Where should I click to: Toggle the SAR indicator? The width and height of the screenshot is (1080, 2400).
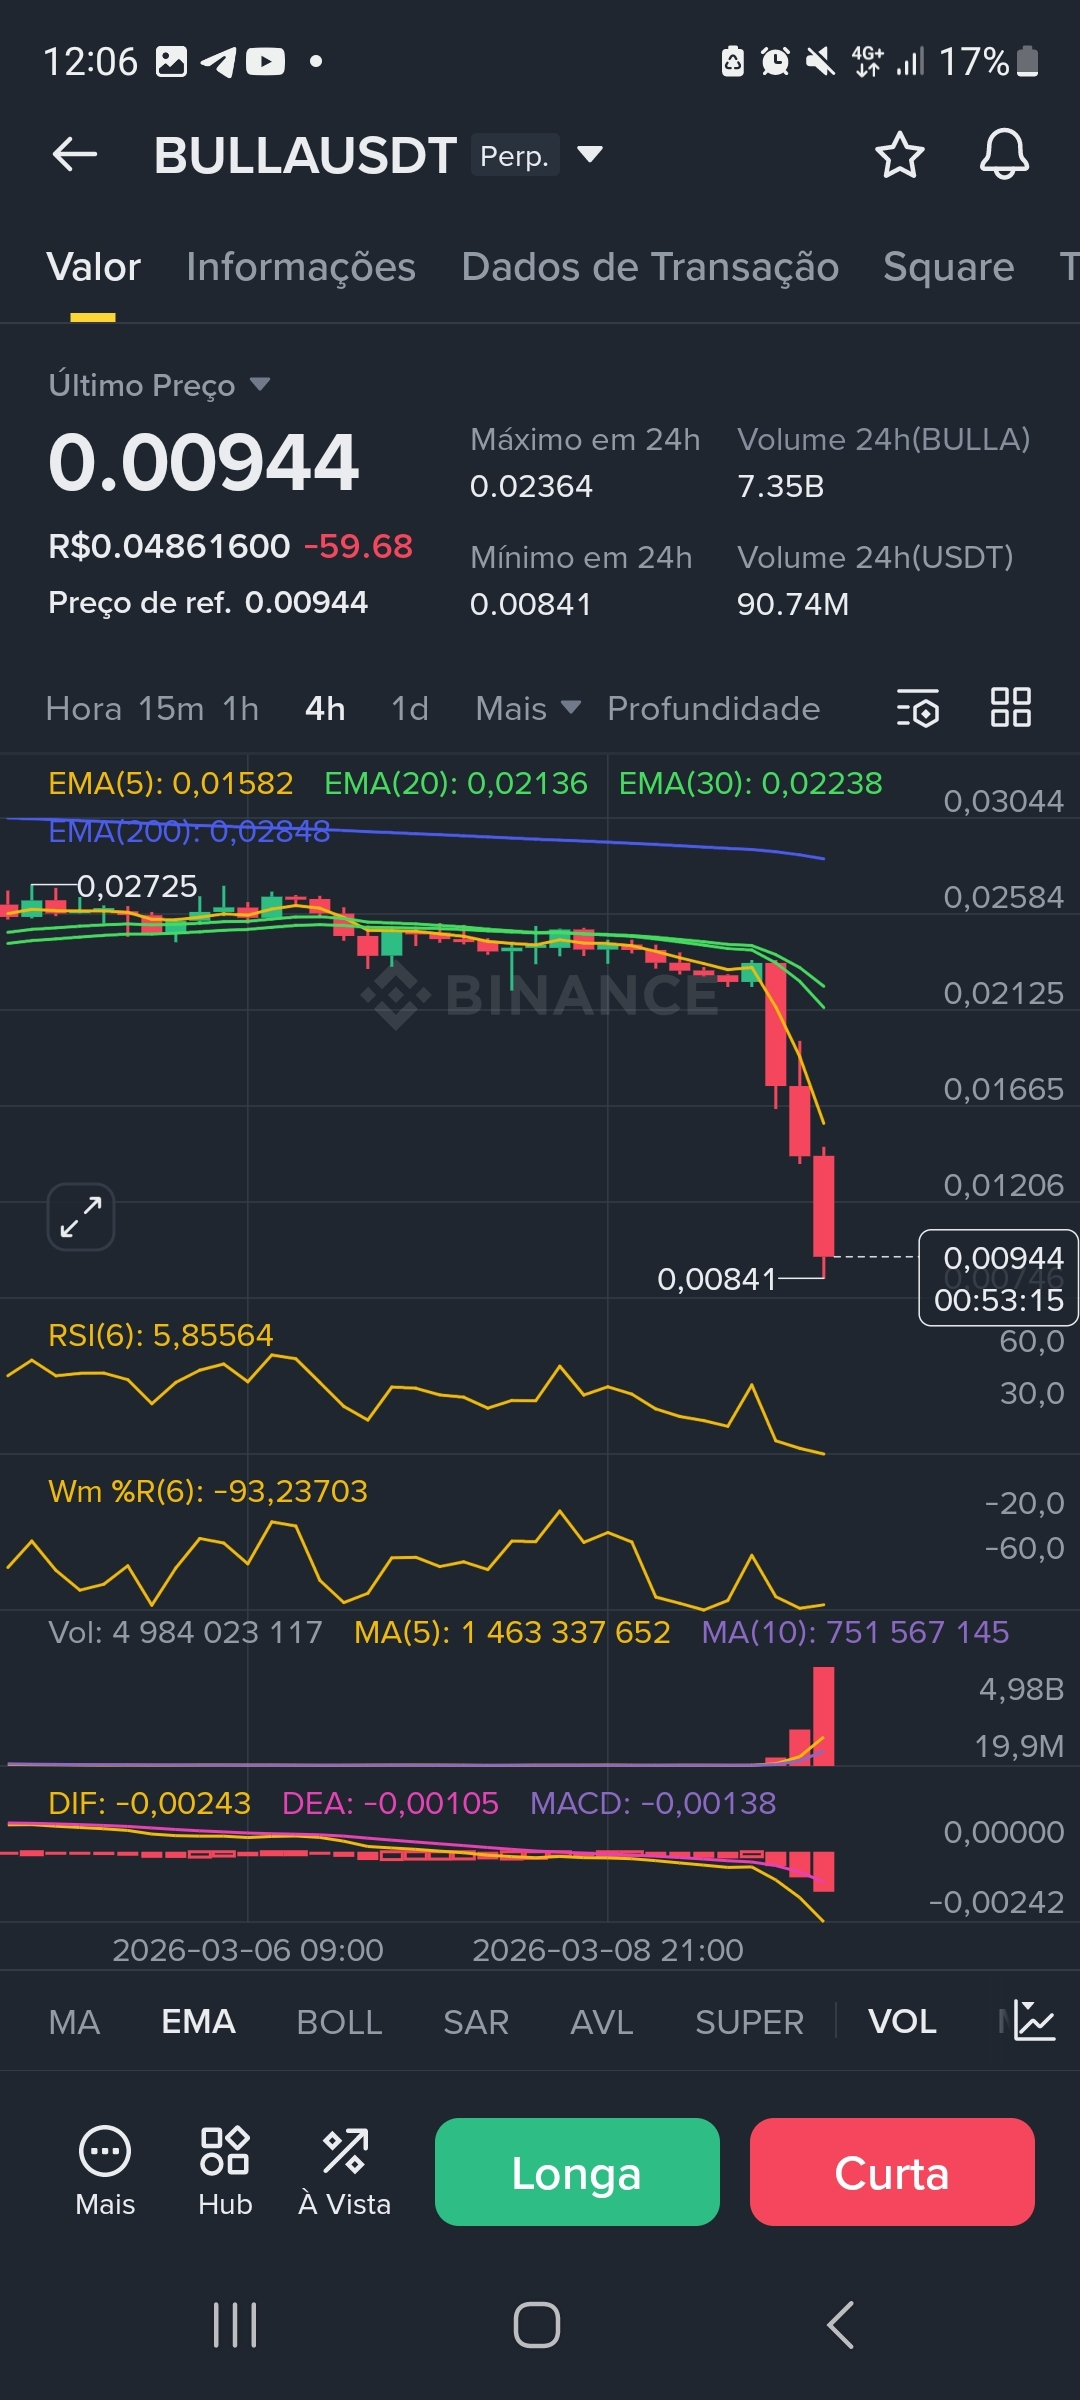click(476, 2022)
